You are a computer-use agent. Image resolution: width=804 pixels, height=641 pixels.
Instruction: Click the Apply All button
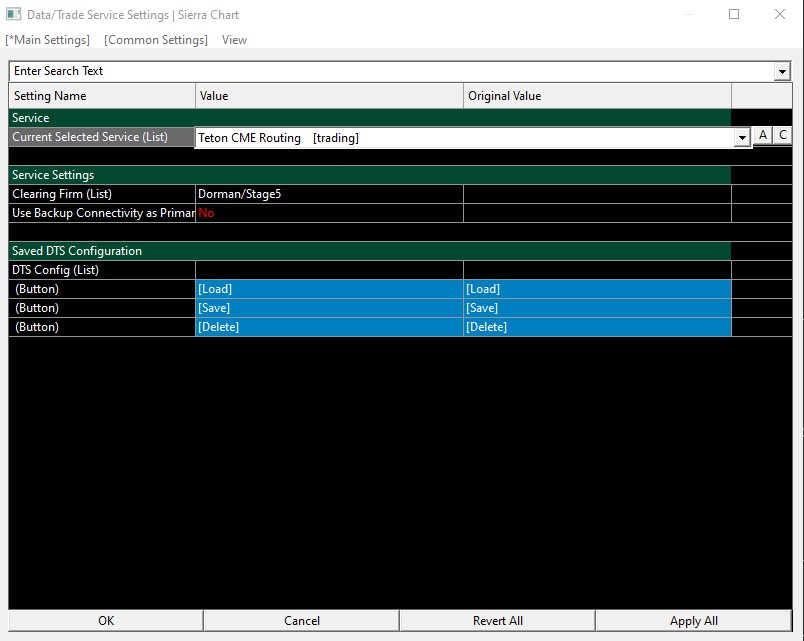click(x=693, y=621)
